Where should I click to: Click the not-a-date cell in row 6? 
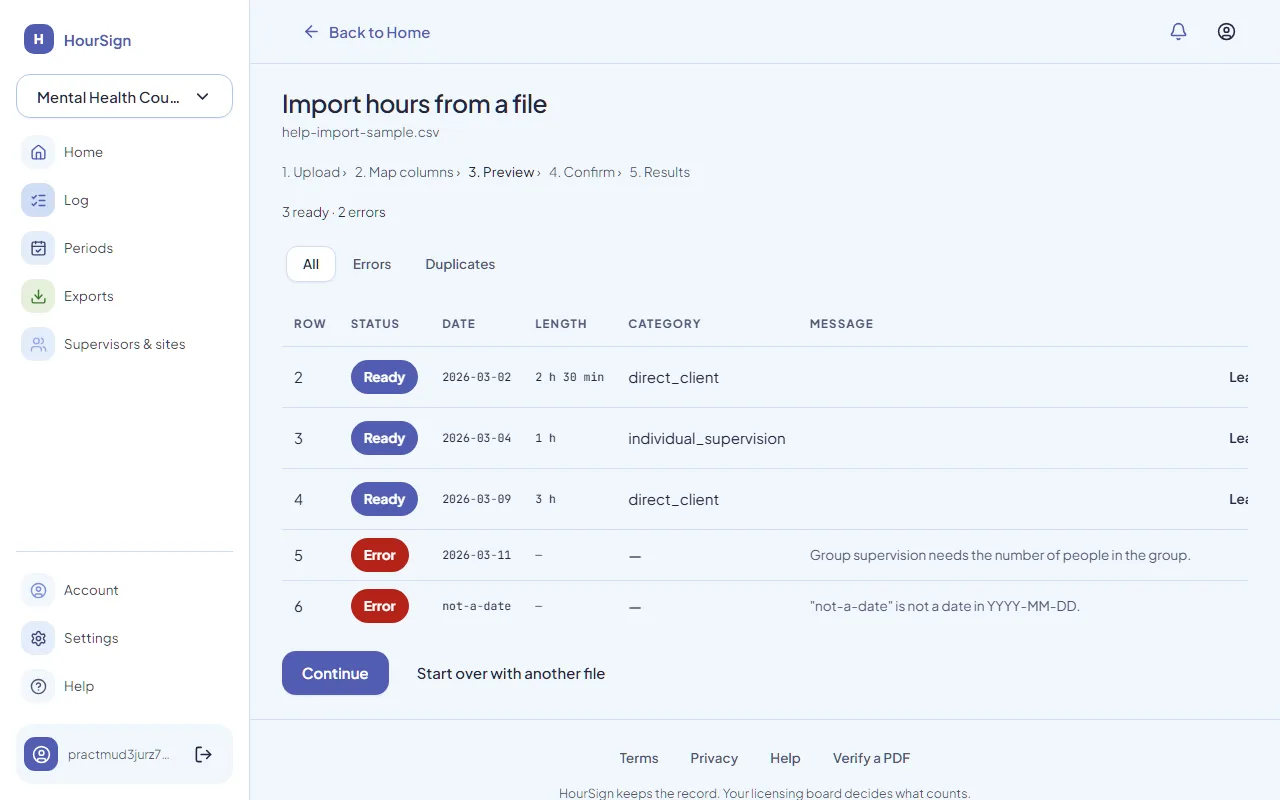(x=477, y=606)
